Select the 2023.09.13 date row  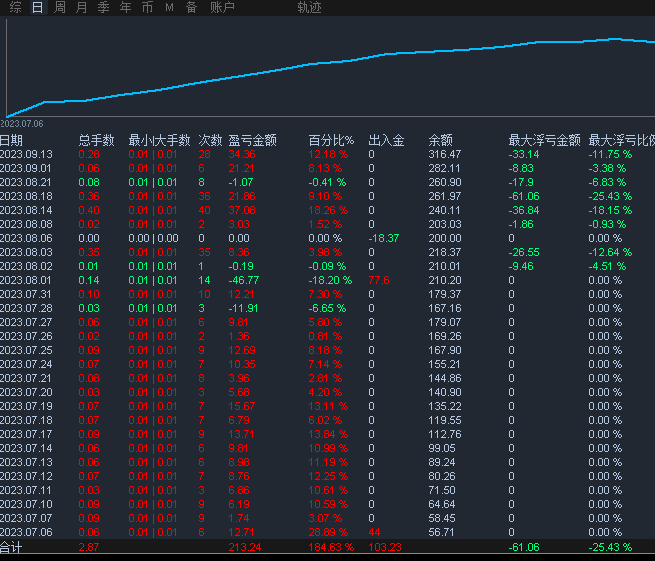tap(26, 155)
